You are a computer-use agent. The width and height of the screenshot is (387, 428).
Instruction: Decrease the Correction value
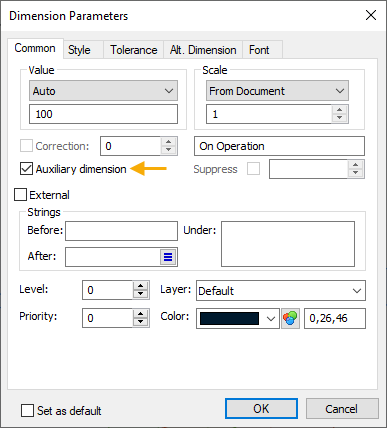click(168, 150)
